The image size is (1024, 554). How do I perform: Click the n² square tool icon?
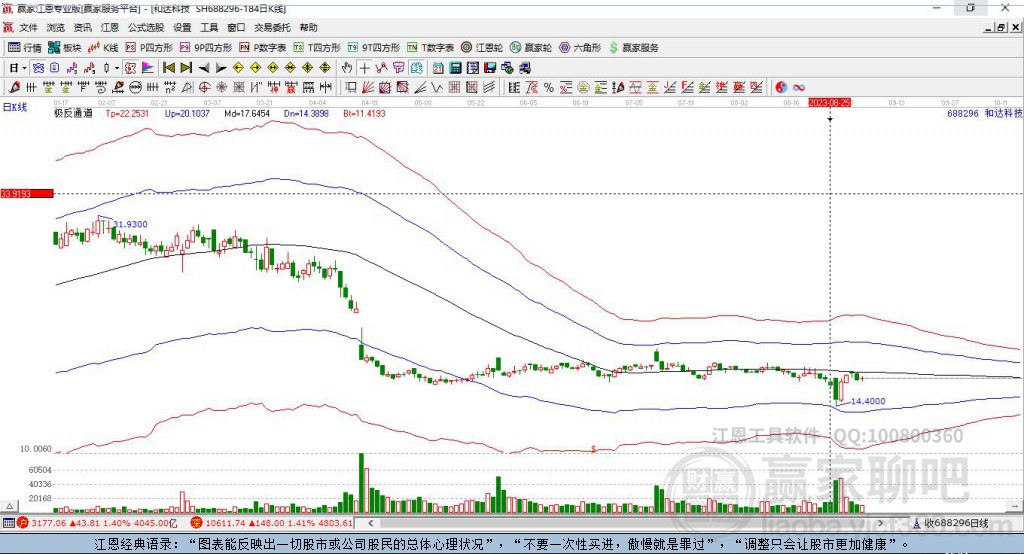[170, 88]
